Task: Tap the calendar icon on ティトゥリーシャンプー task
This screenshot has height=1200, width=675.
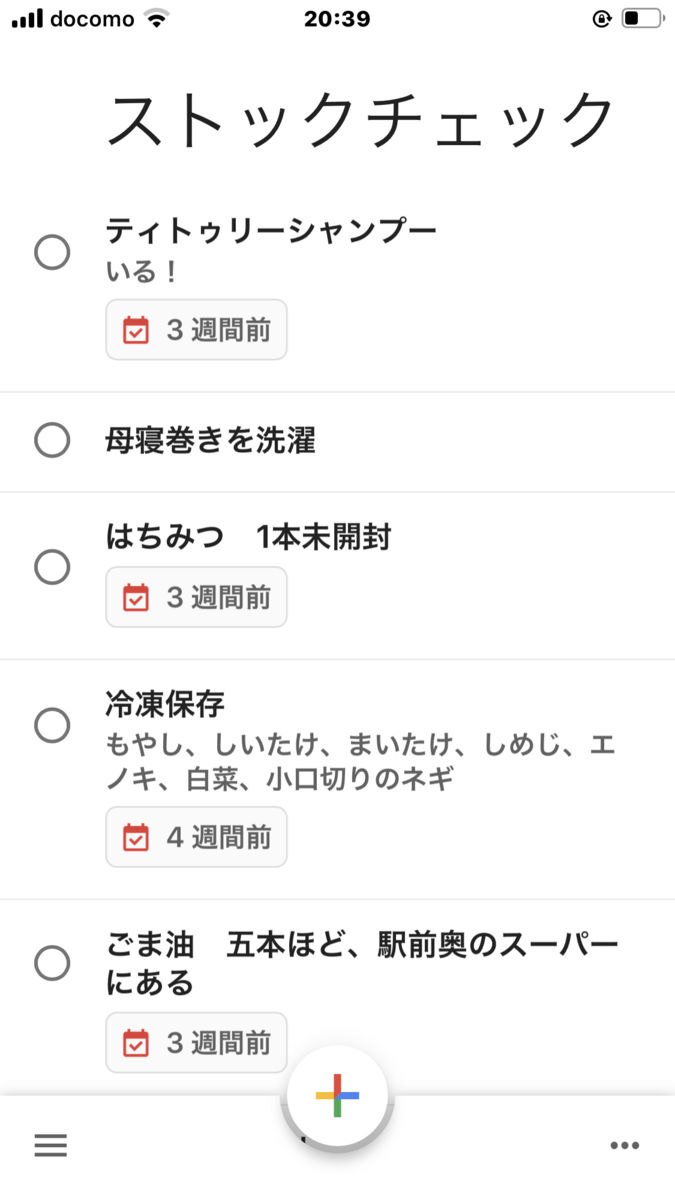Action: [x=135, y=330]
